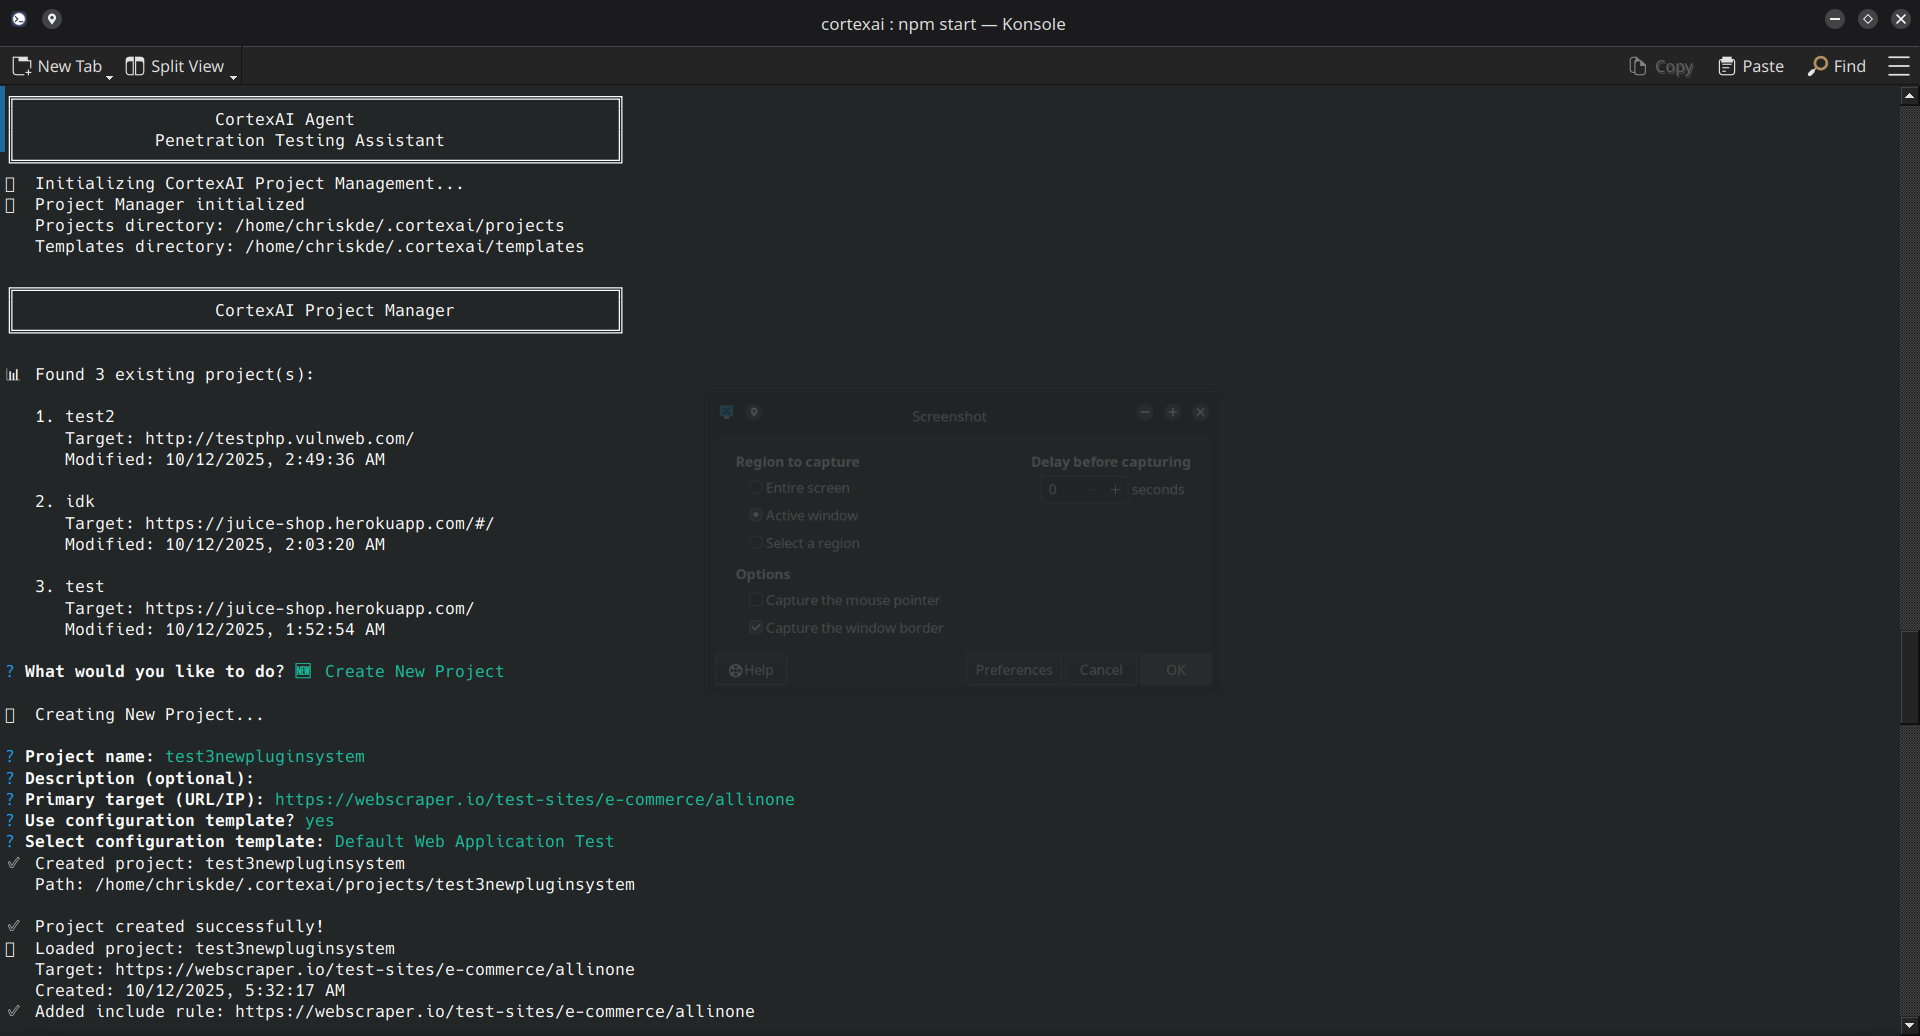
Task: Click the Konsole app icon in titlebar
Action: [x=19, y=19]
